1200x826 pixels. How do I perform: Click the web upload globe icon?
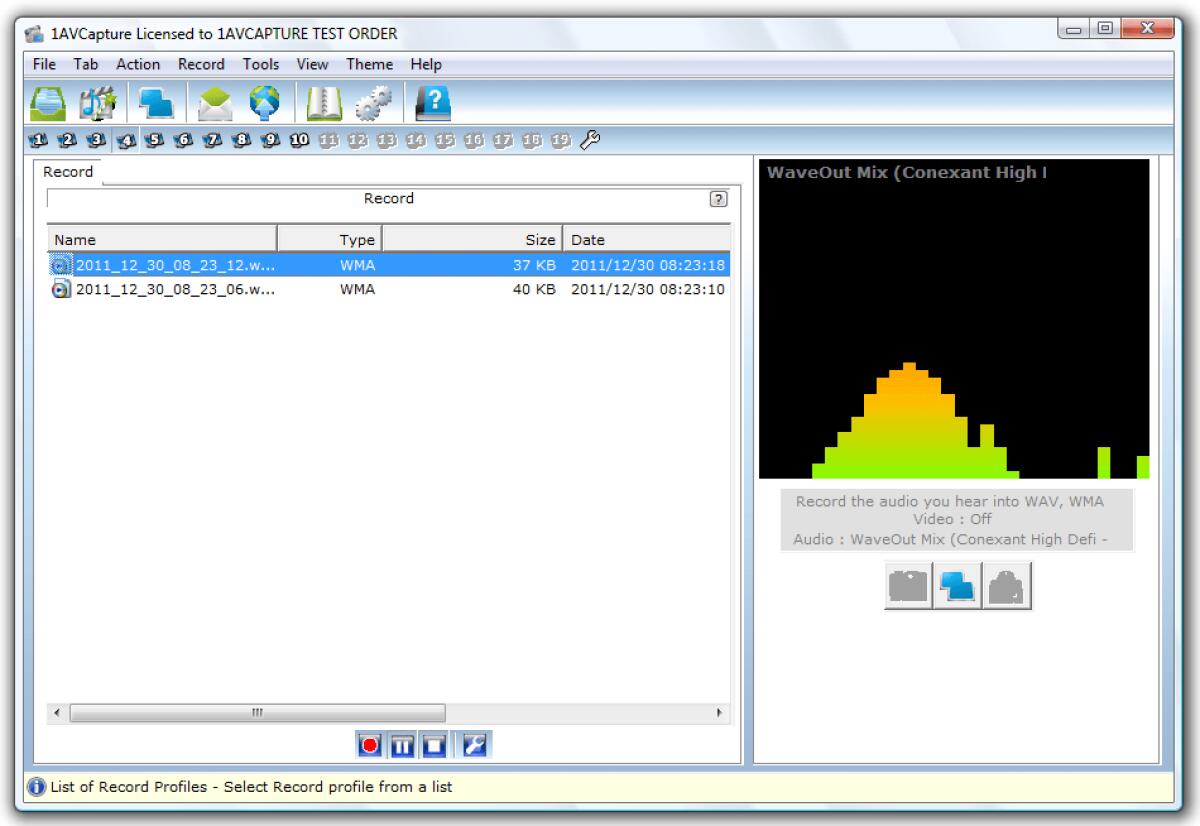[x=265, y=102]
